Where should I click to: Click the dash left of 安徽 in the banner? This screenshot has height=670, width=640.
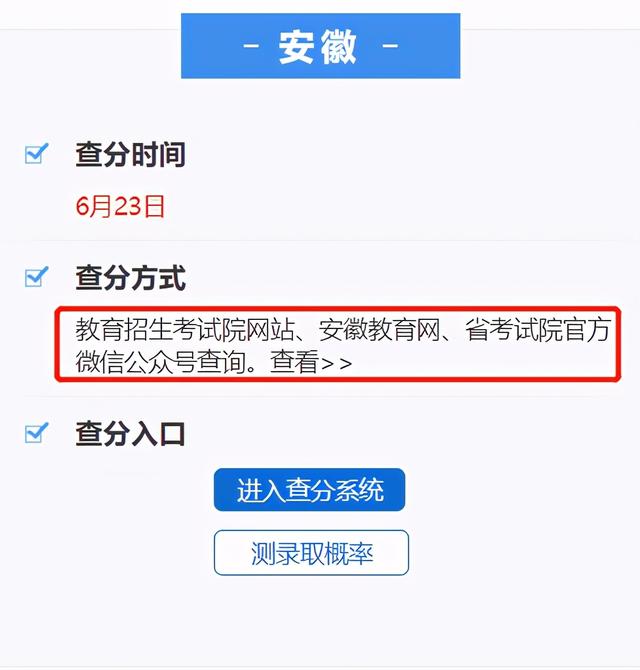click(x=251, y=45)
